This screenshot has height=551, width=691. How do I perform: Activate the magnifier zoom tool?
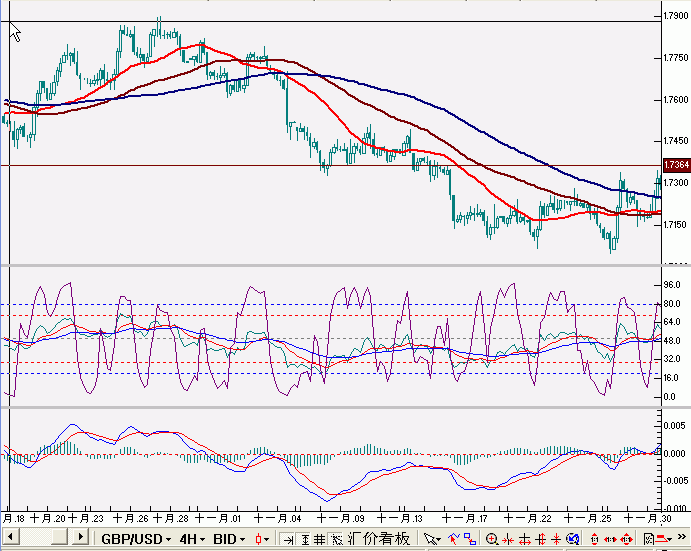492,539
